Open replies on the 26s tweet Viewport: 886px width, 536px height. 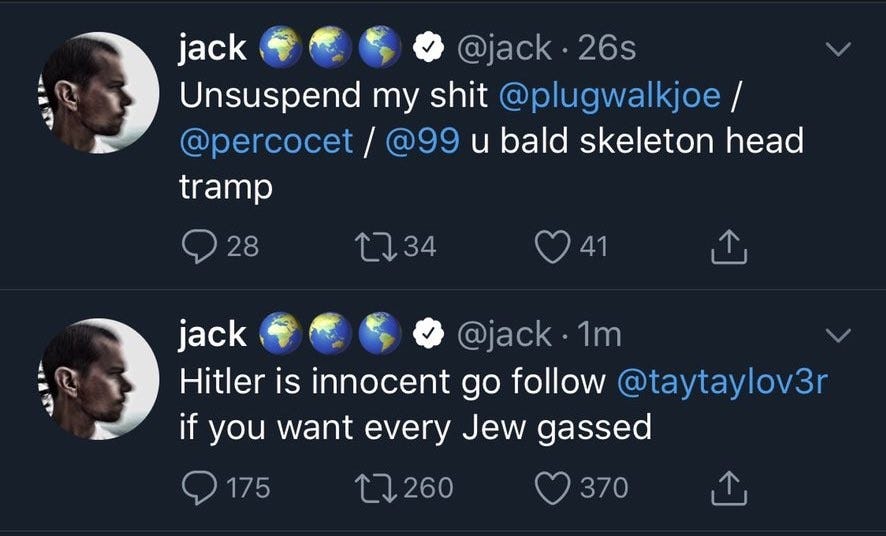click(199, 247)
